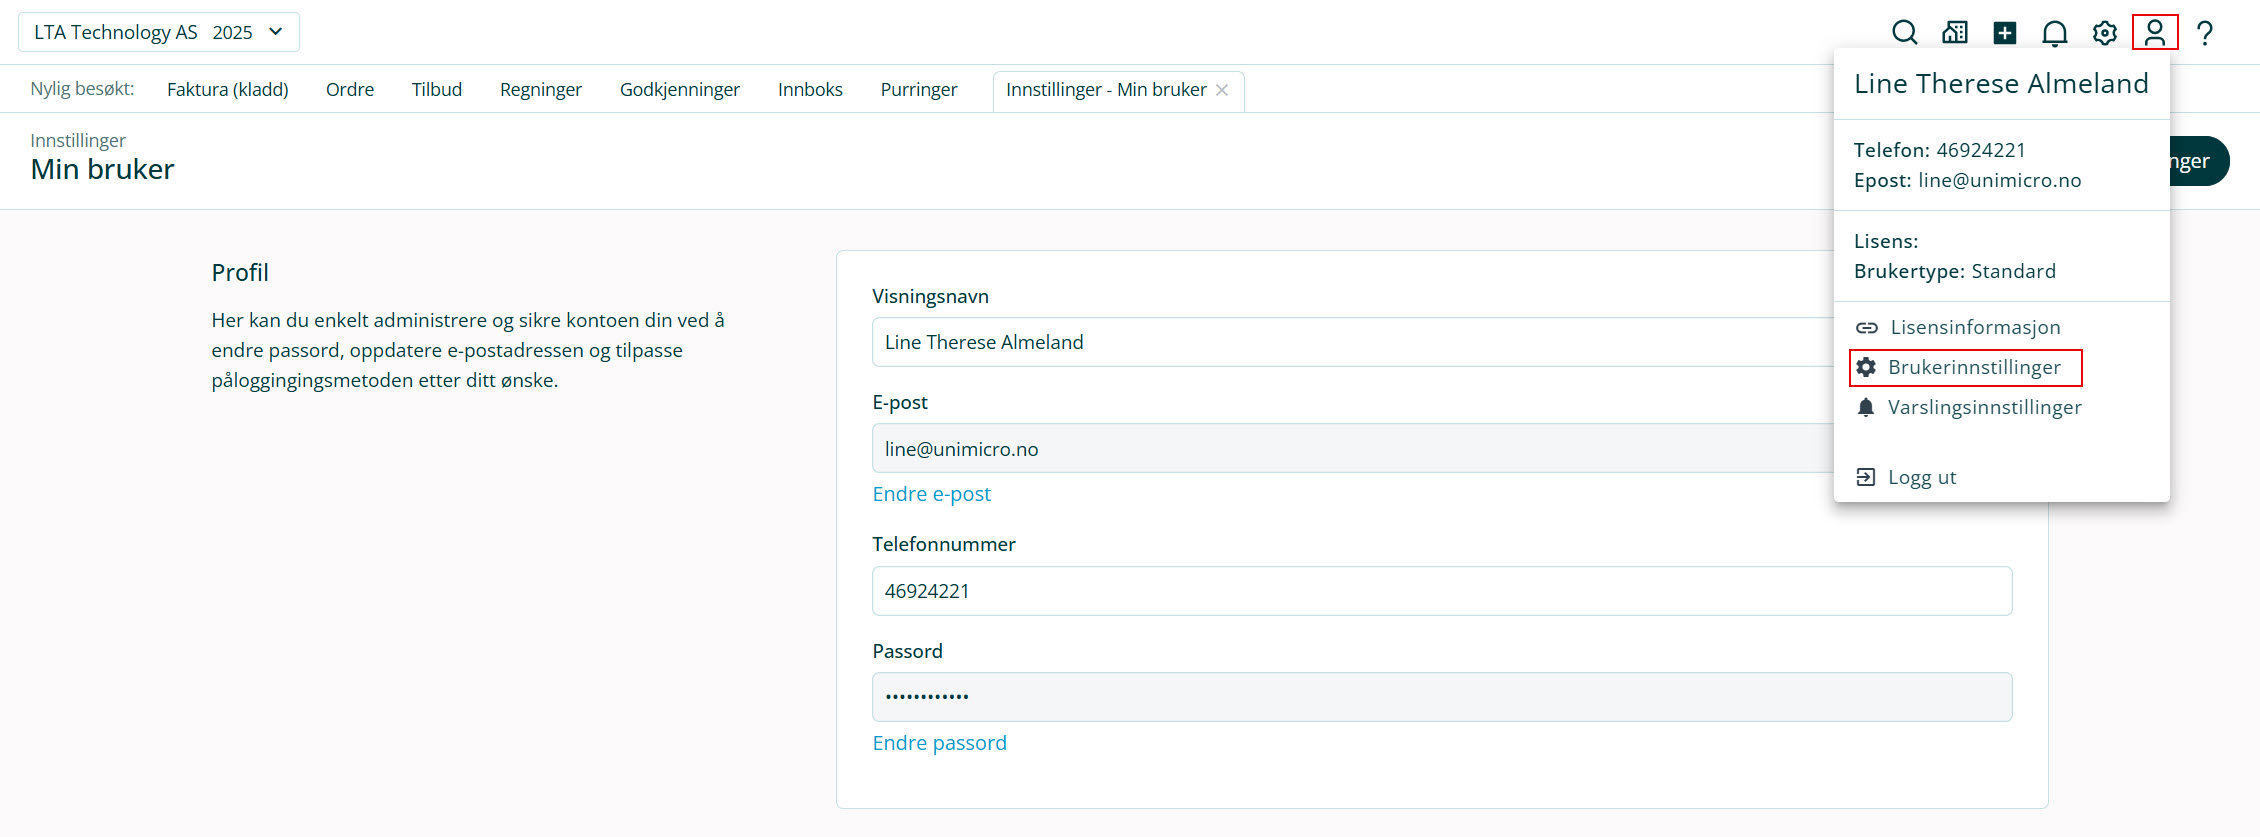
Task: Log out using Logg ut
Action: pyautogui.click(x=1921, y=477)
